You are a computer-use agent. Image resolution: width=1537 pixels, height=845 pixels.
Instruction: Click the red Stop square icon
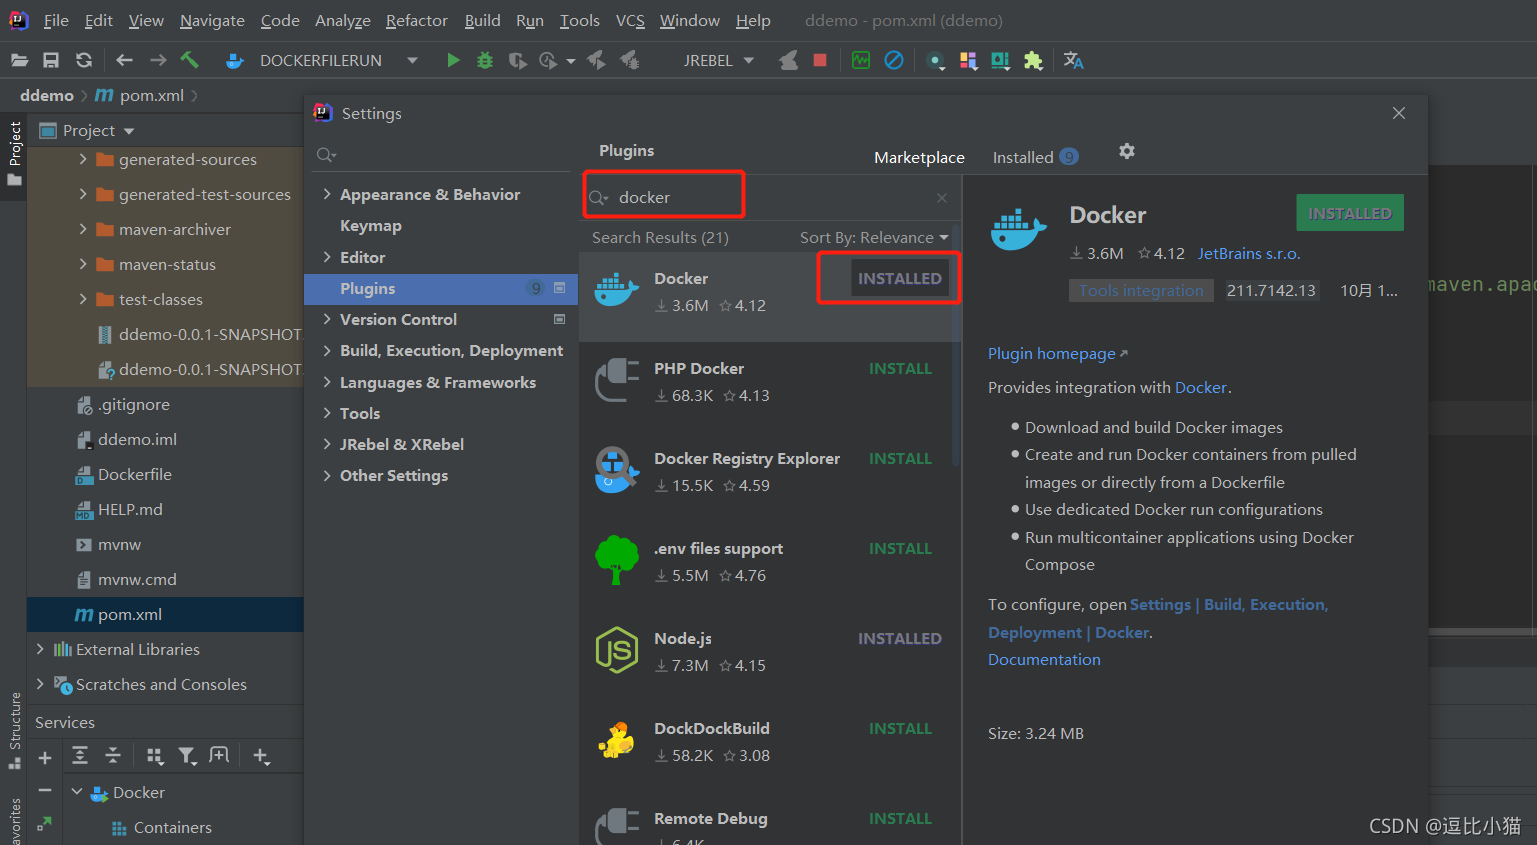pyautogui.click(x=820, y=60)
